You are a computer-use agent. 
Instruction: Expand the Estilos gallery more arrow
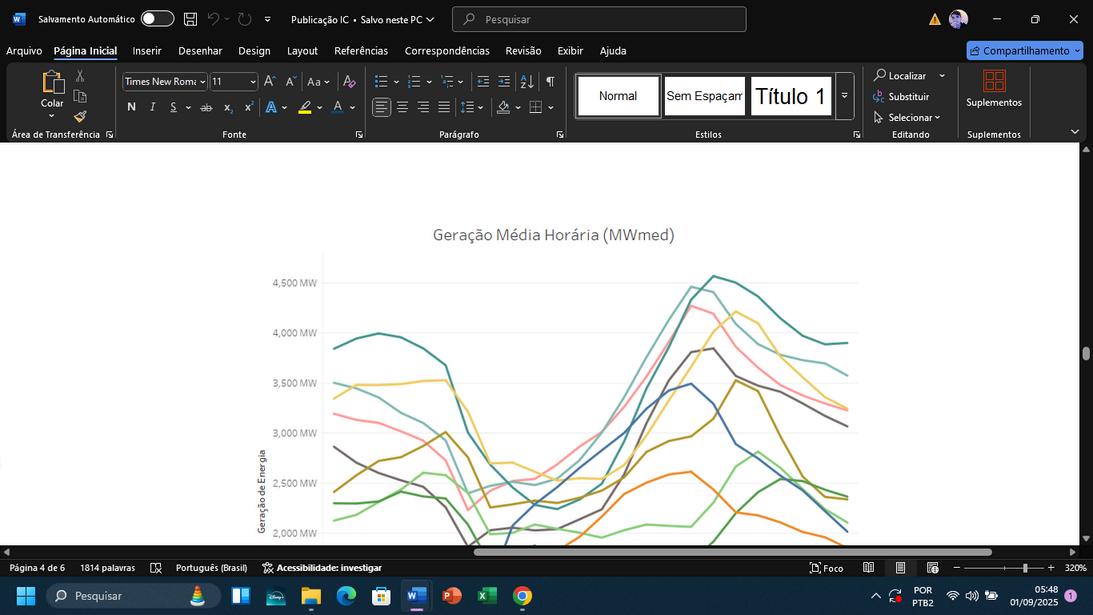click(x=845, y=96)
